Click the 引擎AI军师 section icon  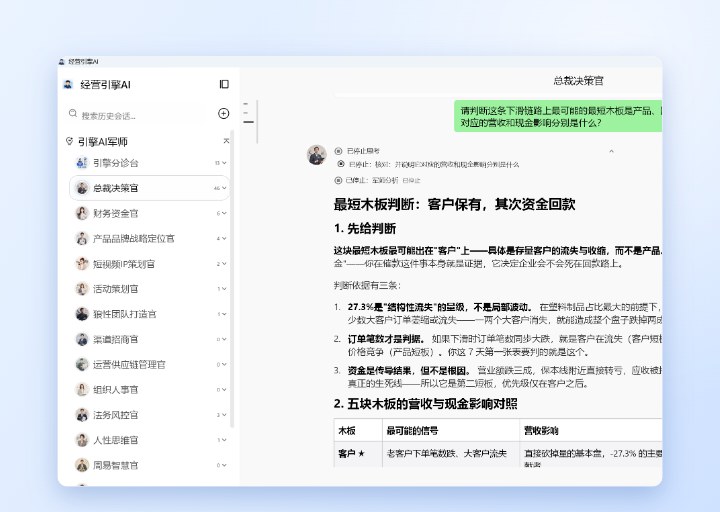pos(69,141)
